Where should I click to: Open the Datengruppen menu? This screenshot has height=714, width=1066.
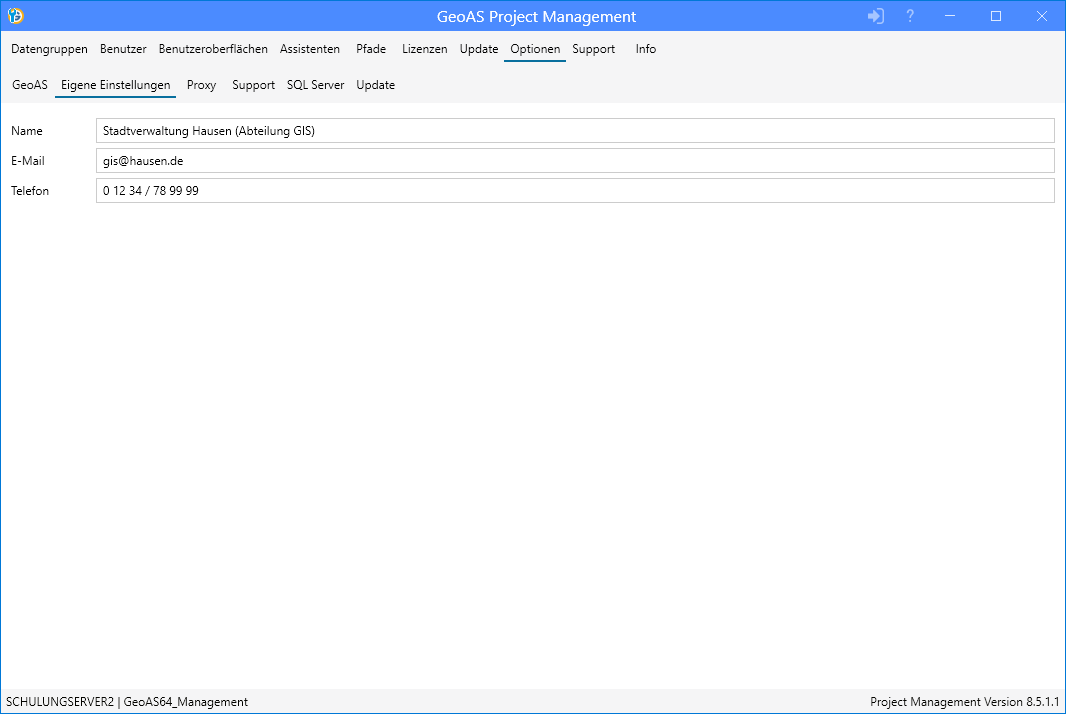[x=49, y=49]
